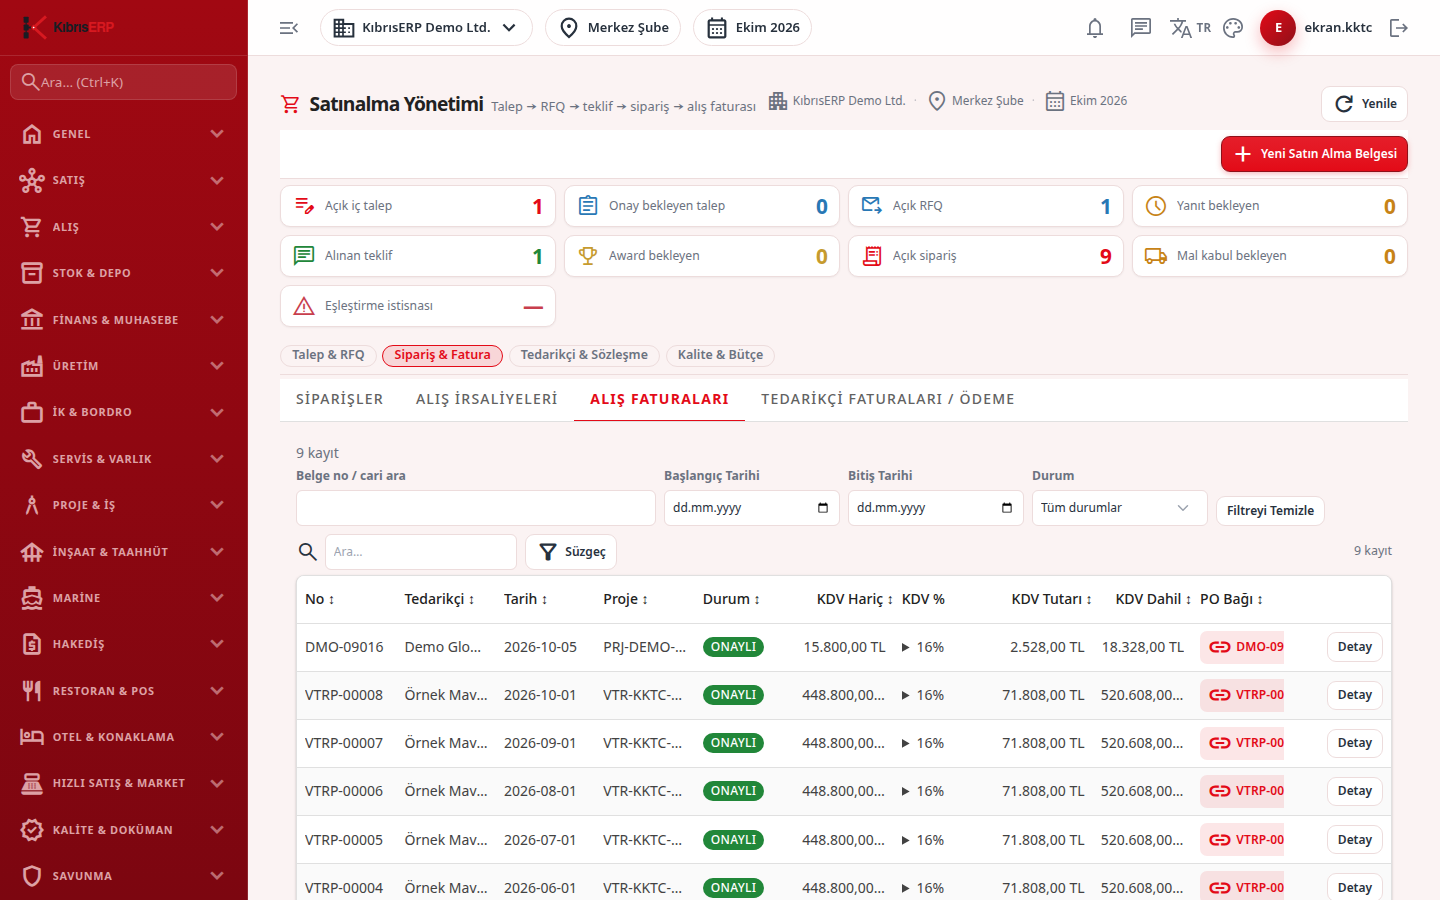Viewport: 1440px width, 900px height.
Task: Open the theme palette icon
Action: coord(1233,28)
